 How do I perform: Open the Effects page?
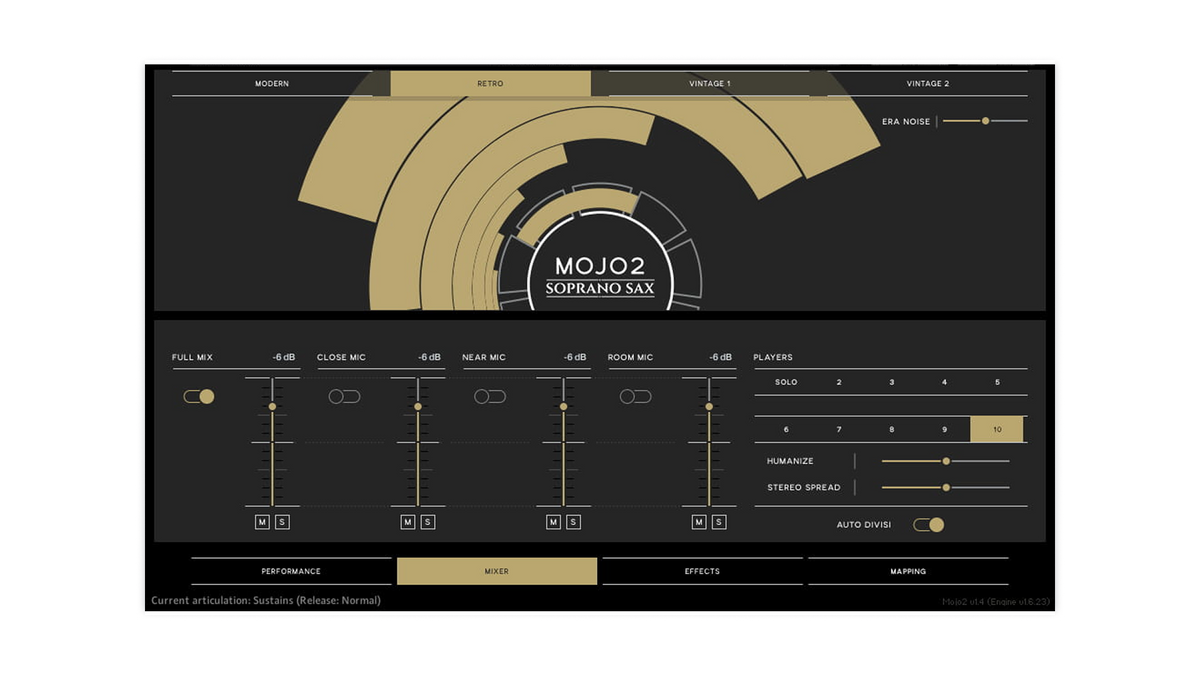pyautogui.click(x=702, y=571)
